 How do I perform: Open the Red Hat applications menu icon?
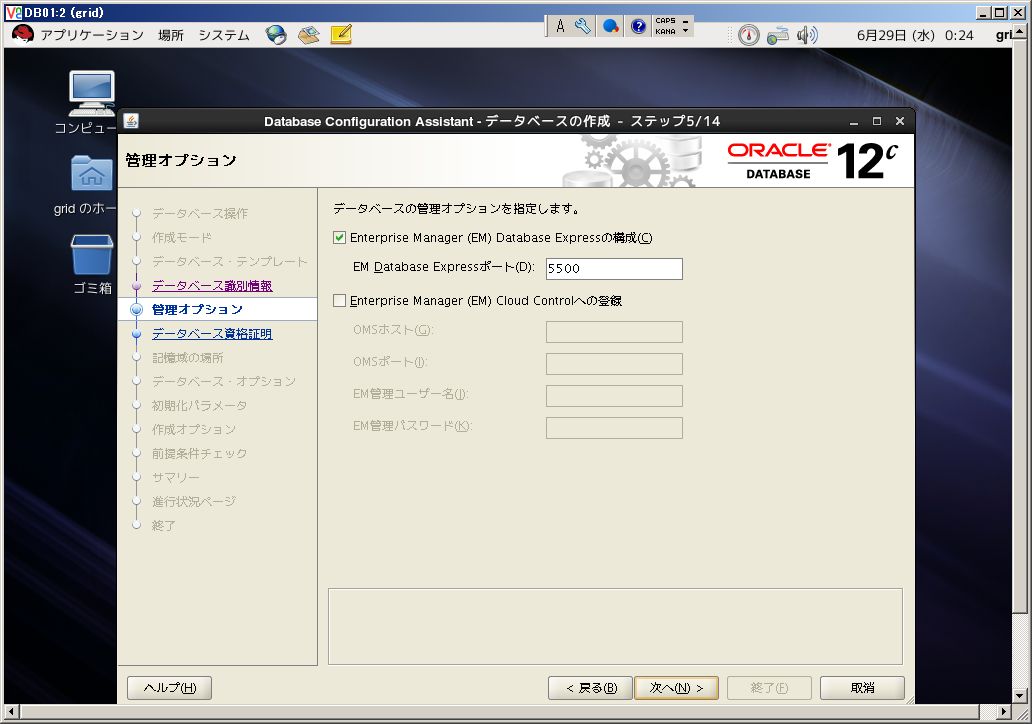click(x=22, y=34)
